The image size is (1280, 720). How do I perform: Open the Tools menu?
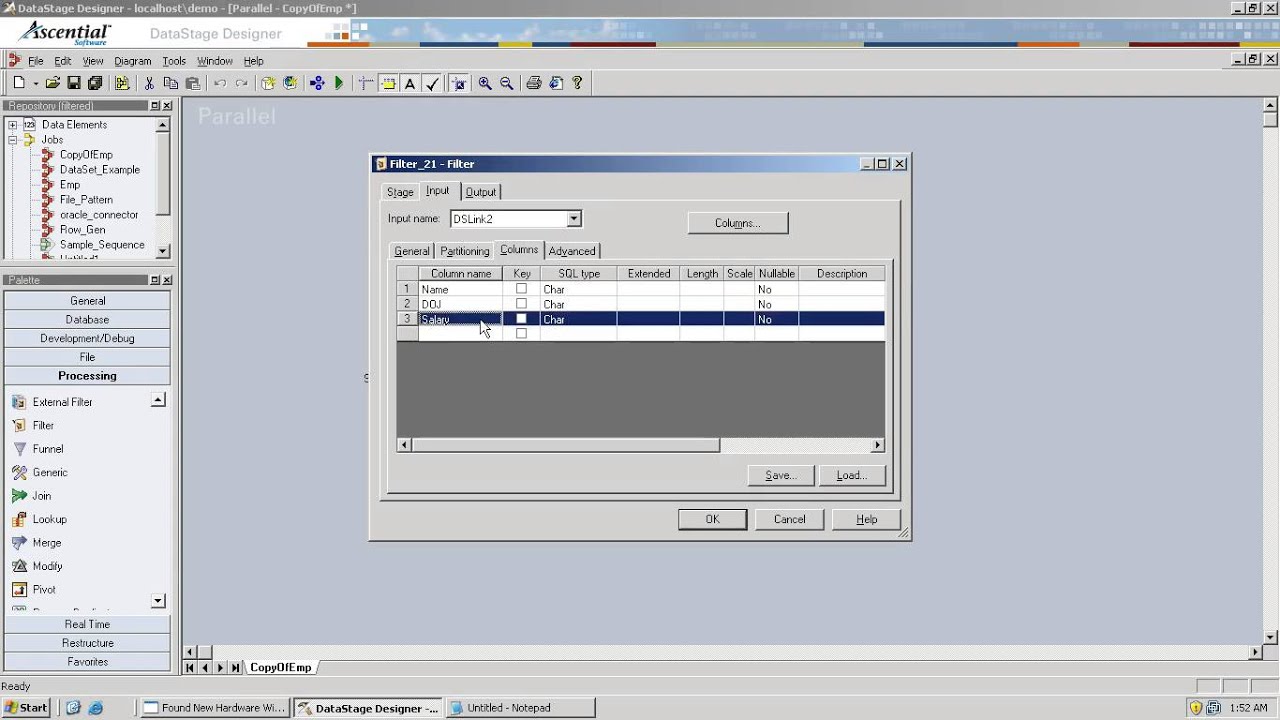(174, 61)
